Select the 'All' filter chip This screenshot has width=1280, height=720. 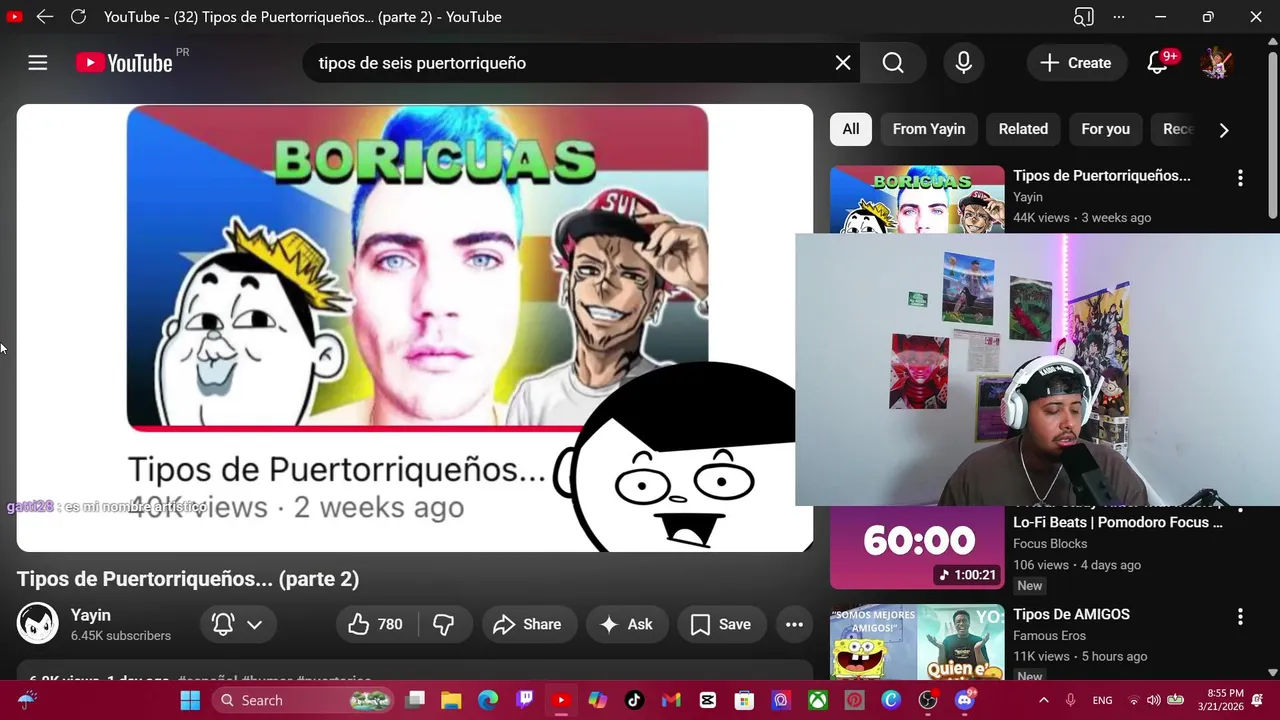851,129
